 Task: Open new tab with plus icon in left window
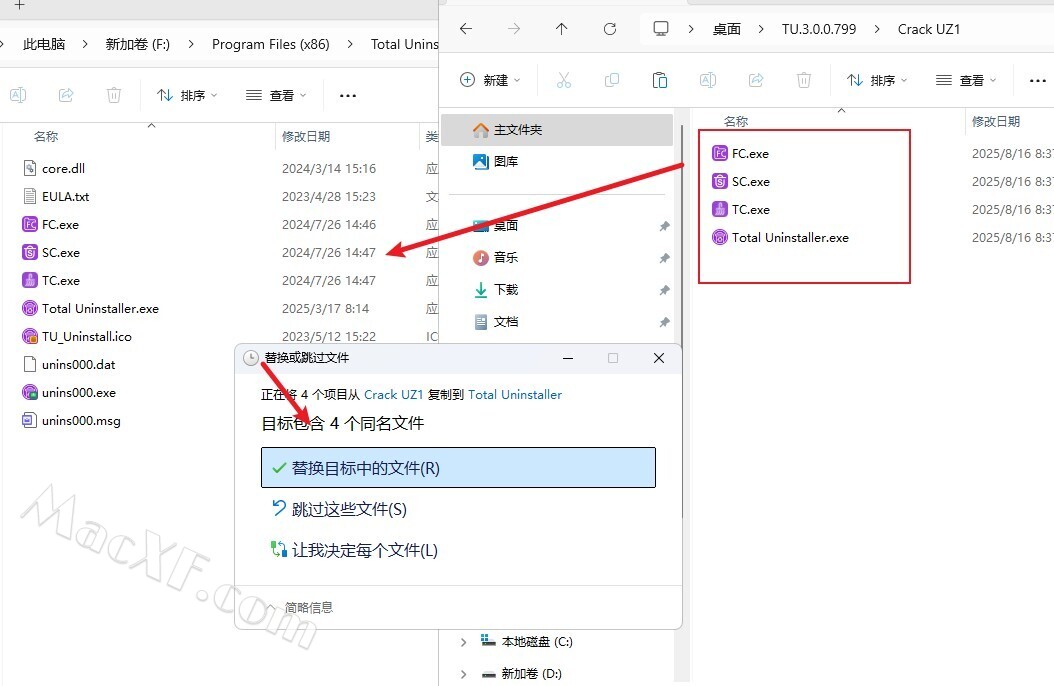click(19, 5)
